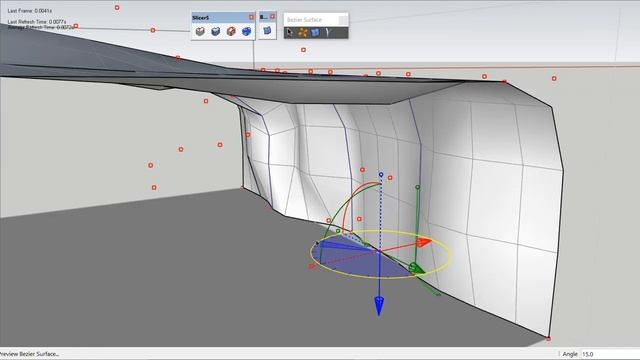This screenshot has height=360, width=640.
Task: Click the blue surface icon in Bezier Surface toolbar
Action: (x=315, y=32)
